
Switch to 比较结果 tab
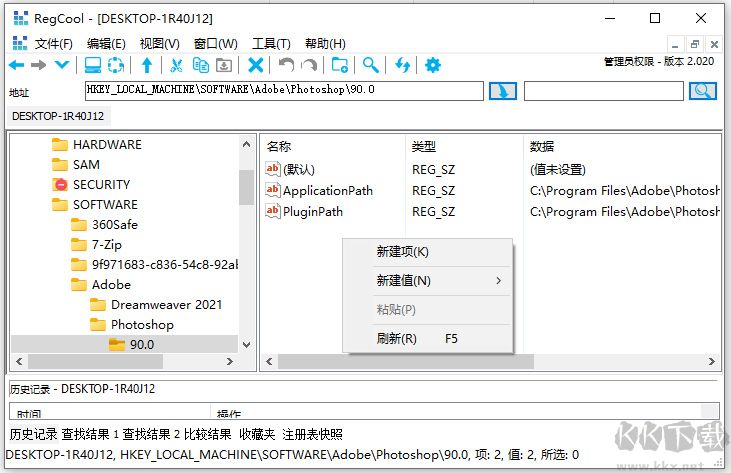coord(207,435)
